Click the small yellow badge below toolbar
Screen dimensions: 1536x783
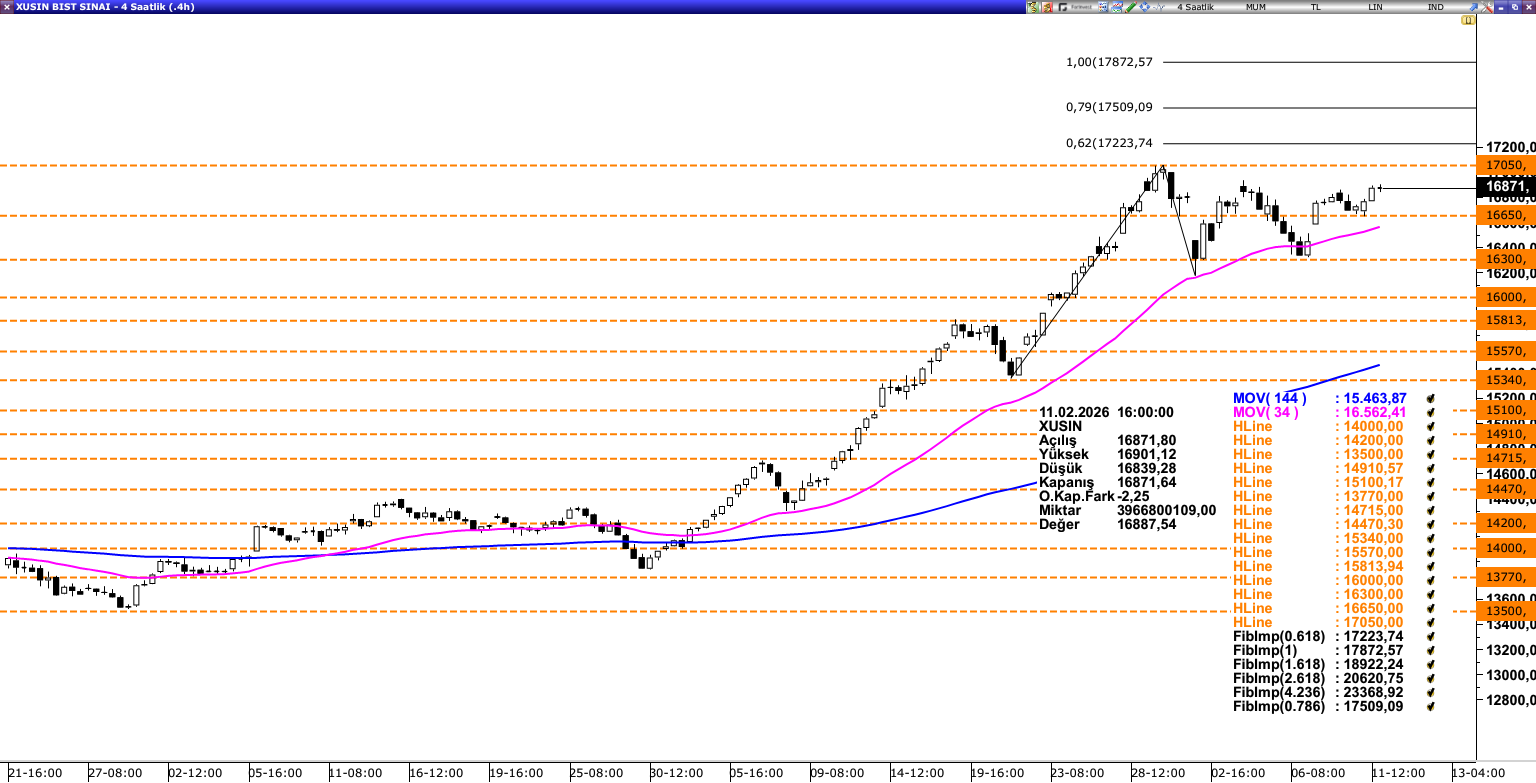click(1467, 20)
